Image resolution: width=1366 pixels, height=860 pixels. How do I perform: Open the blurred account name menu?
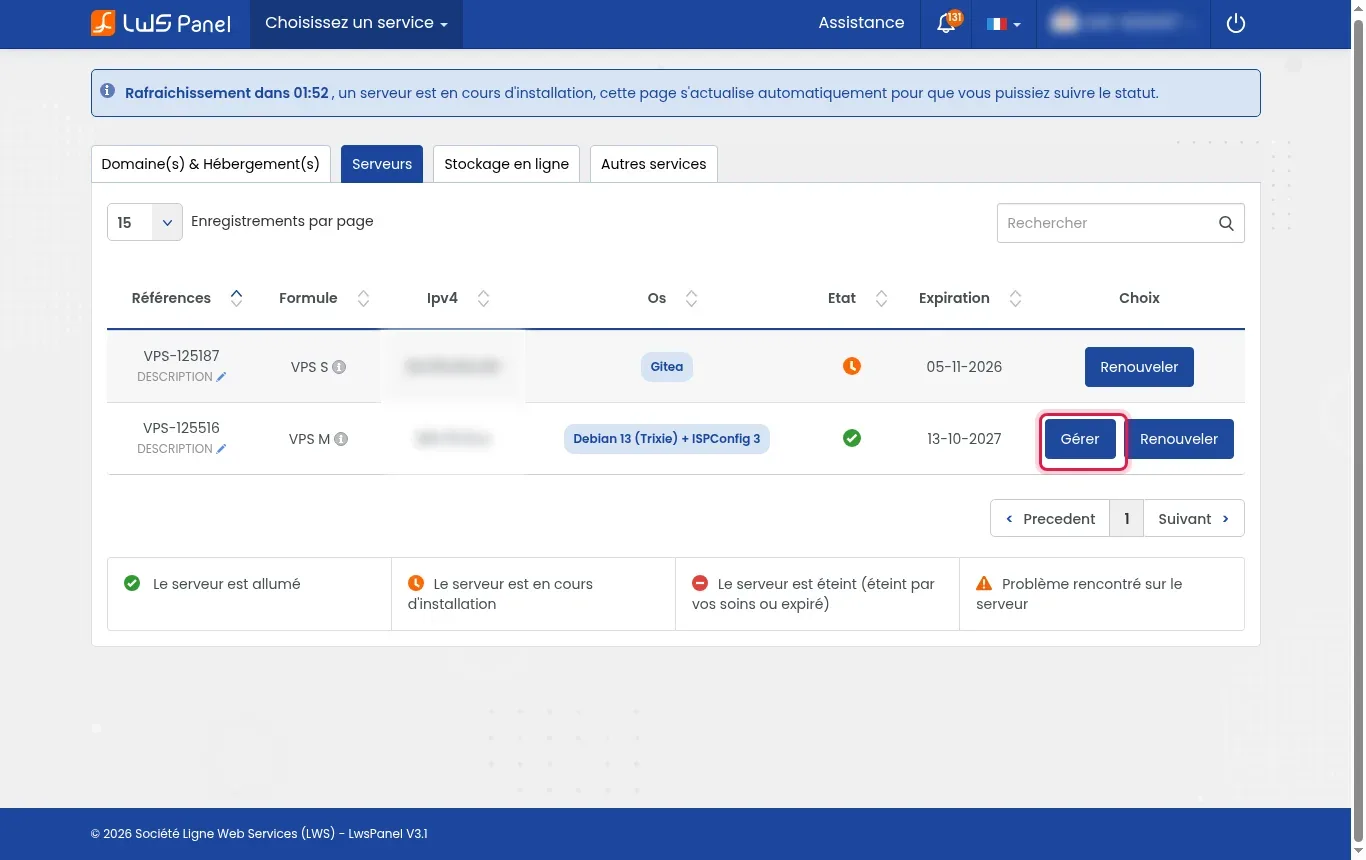[x=1122, y=23]
